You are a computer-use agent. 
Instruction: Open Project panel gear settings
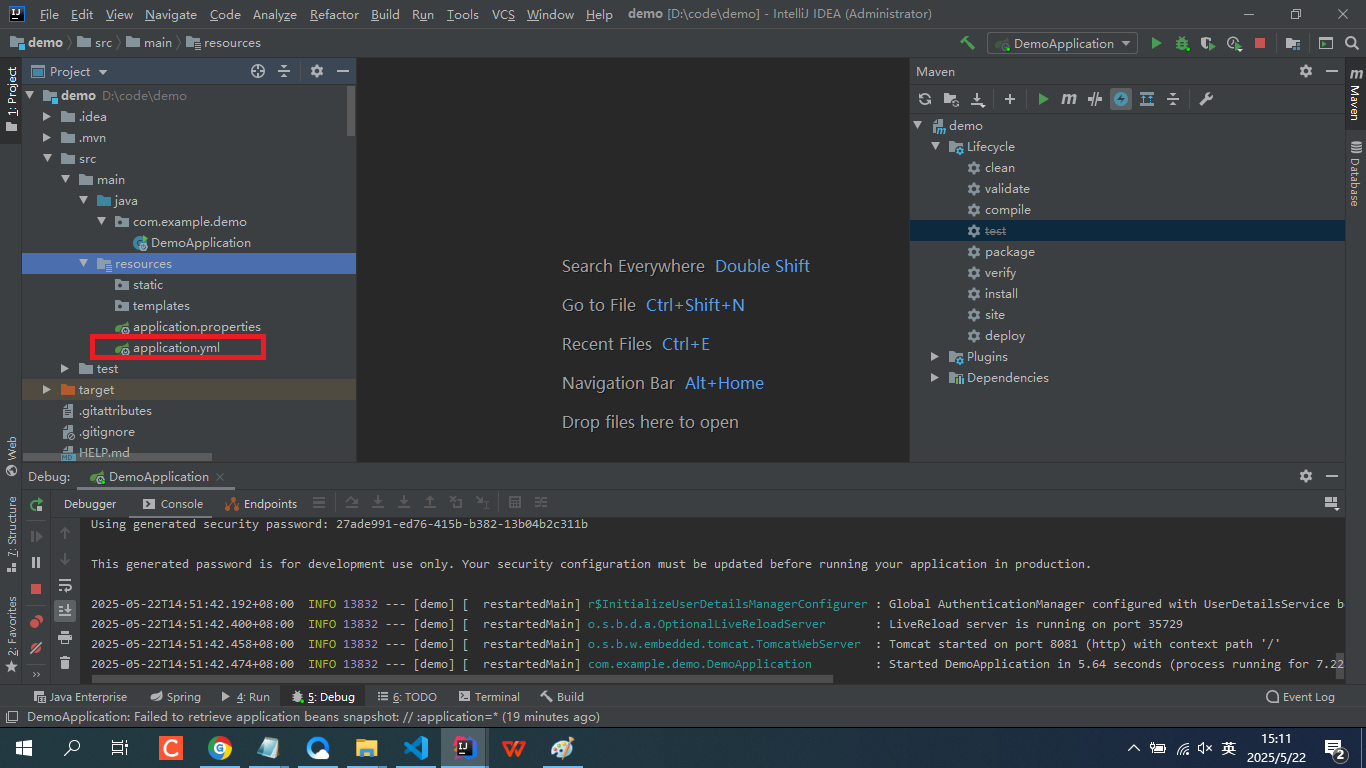click(x=317, y=71)
